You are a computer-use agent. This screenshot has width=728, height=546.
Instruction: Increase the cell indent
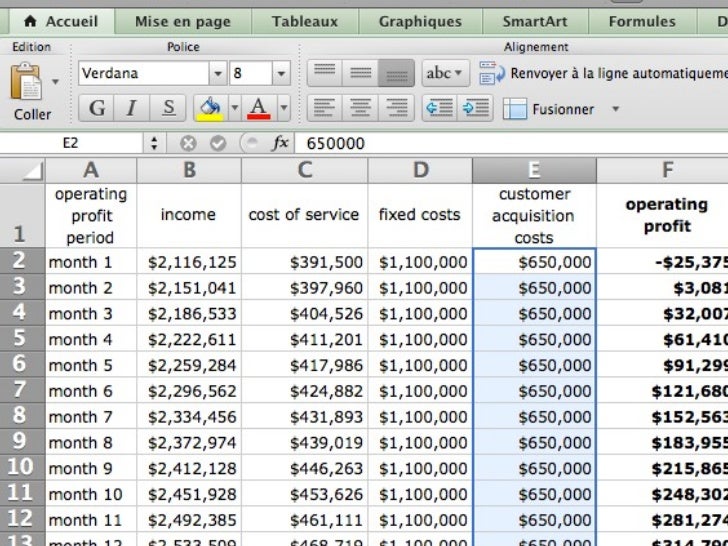(475, 108)
